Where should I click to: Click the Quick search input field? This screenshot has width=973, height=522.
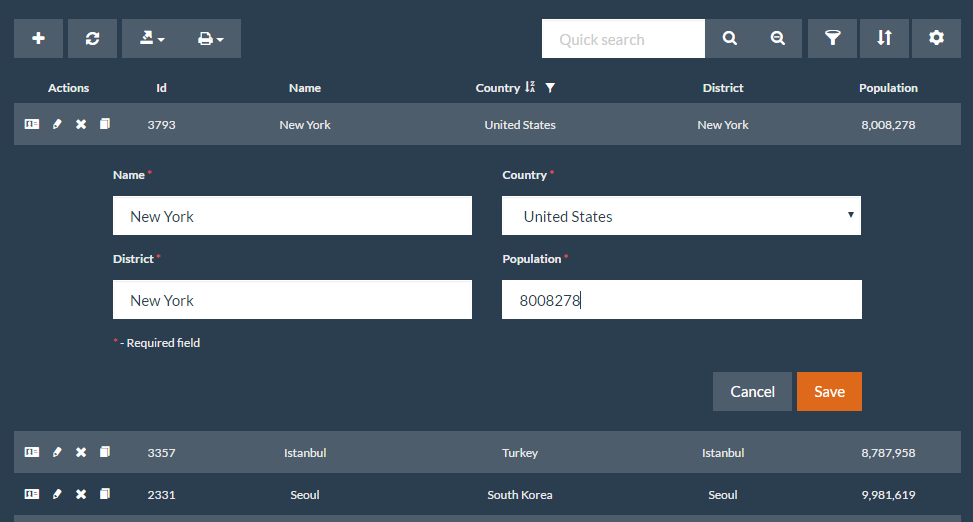pos(623,39)
